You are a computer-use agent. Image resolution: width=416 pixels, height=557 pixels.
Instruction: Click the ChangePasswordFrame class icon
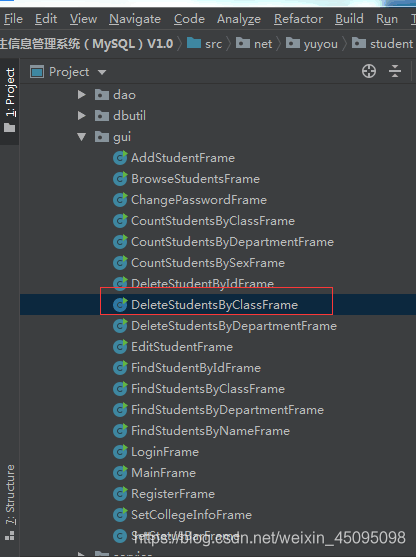[x=120, y=200]
